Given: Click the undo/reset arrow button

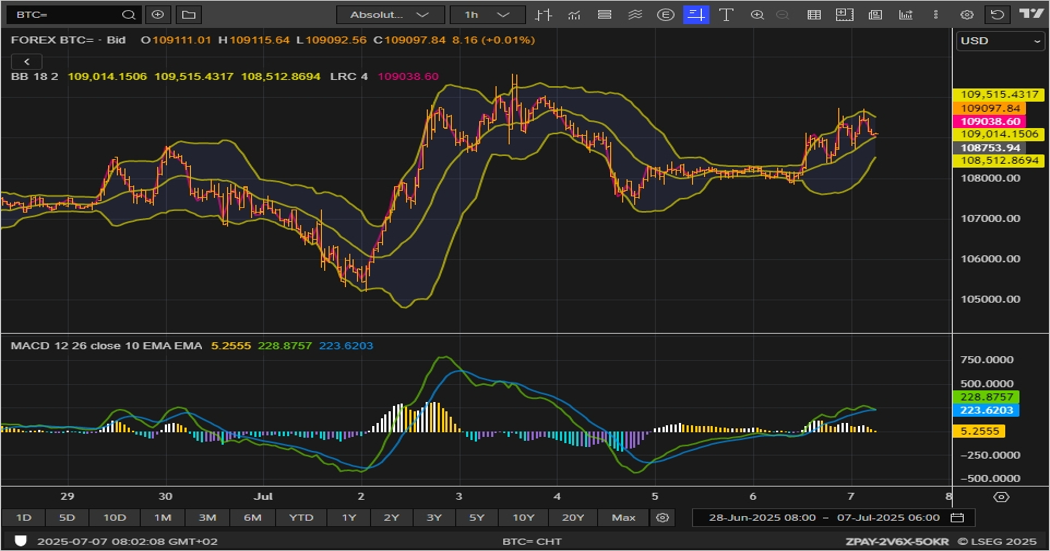Looking at the screenshot, I should point(997,14).
